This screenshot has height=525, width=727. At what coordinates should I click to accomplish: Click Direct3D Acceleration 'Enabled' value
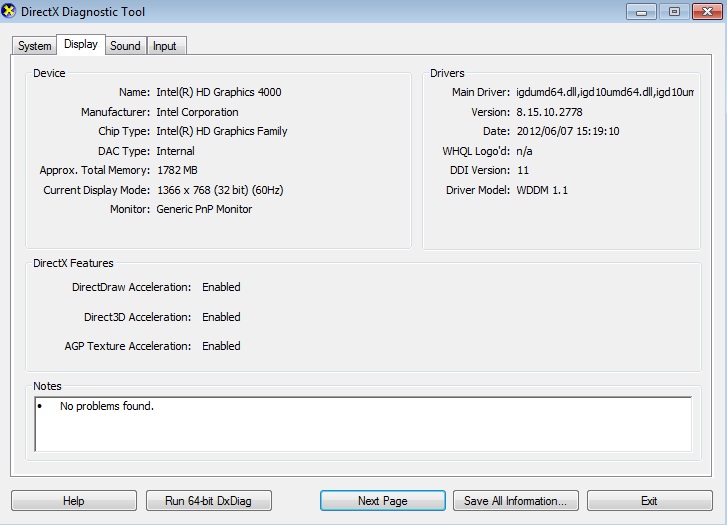coord(221,317)
